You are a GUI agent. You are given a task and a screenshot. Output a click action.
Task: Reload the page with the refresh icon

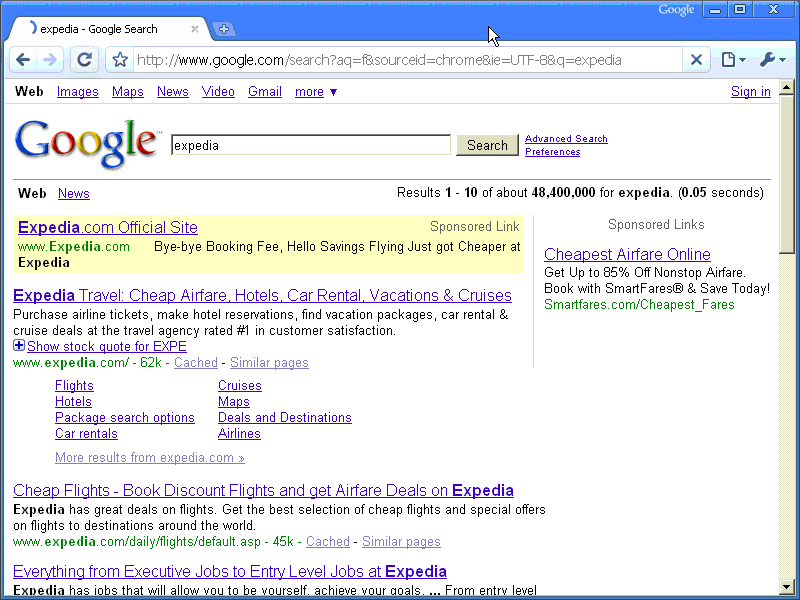[x=84, y=60]
